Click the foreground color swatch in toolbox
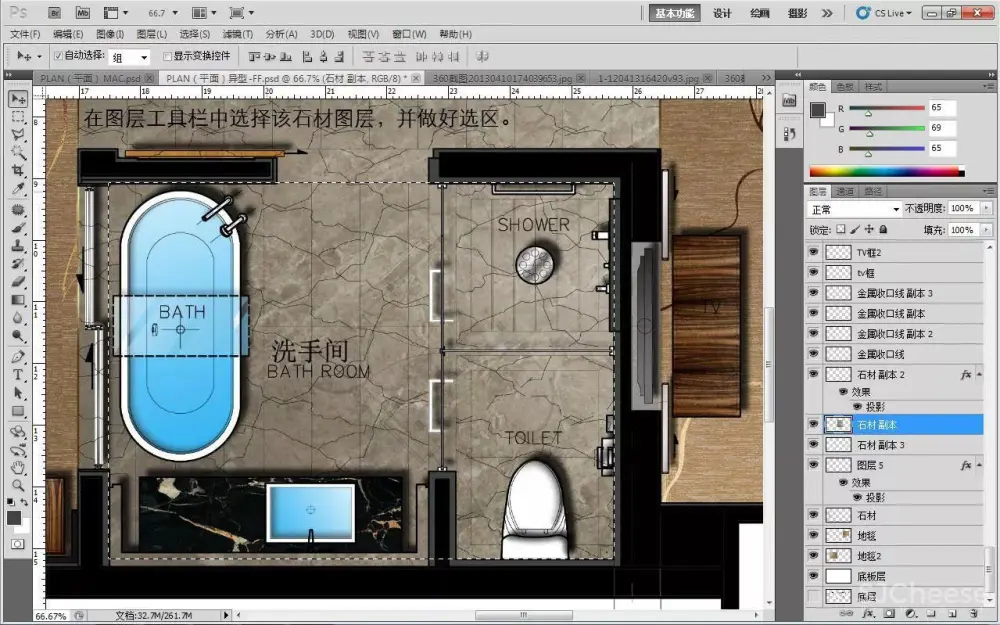This screenshot has width=1000, height=625. (14, 517)
